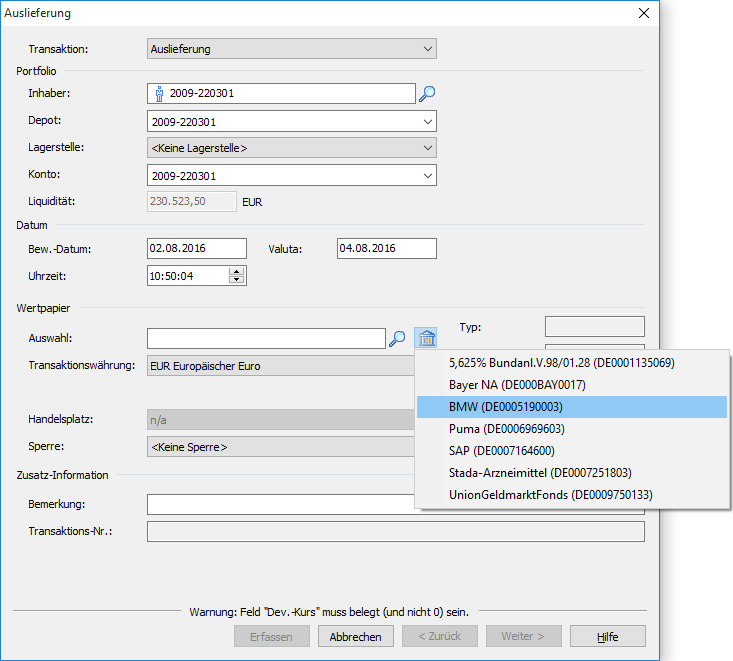Close the Auslieferung dialog window
This screenshot has height=661, width=733.
(x=644, y=13)
